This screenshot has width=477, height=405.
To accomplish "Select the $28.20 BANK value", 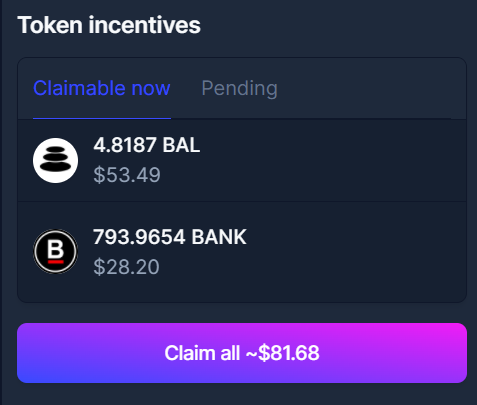I will tap(126, 267).
